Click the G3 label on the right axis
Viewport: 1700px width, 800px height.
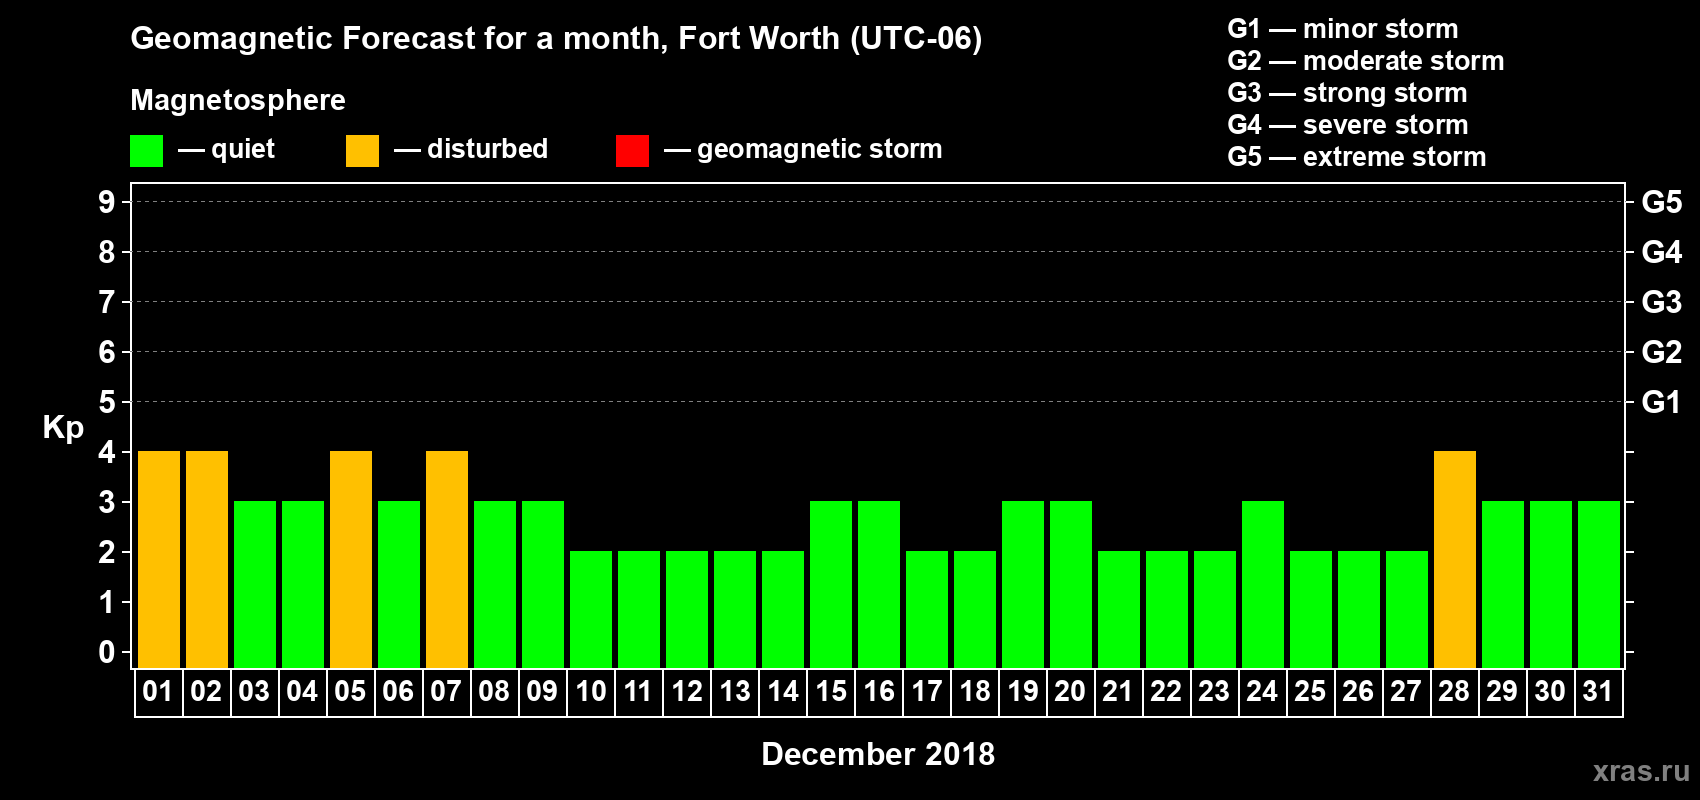pos(1662,302)
